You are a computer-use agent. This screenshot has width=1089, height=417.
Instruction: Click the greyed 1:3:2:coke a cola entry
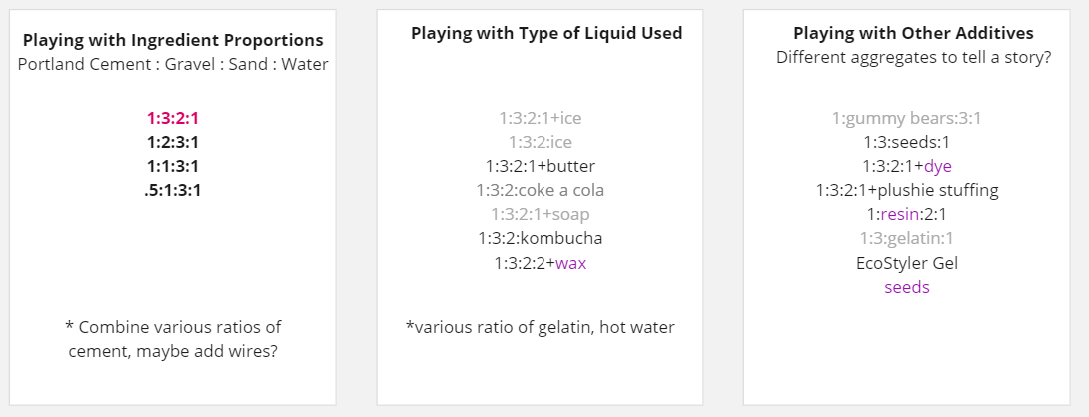point(540,190)
